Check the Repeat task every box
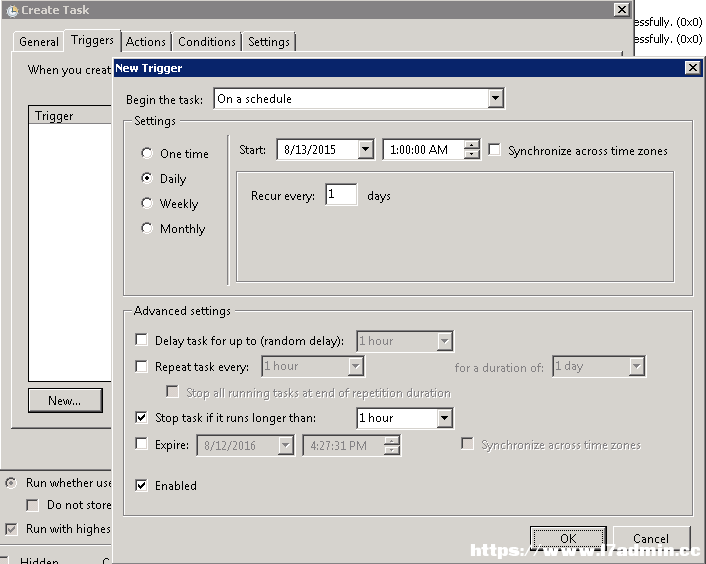Image resolution: width=706 pixels, height=564 pixels. [x=141, y=366]
